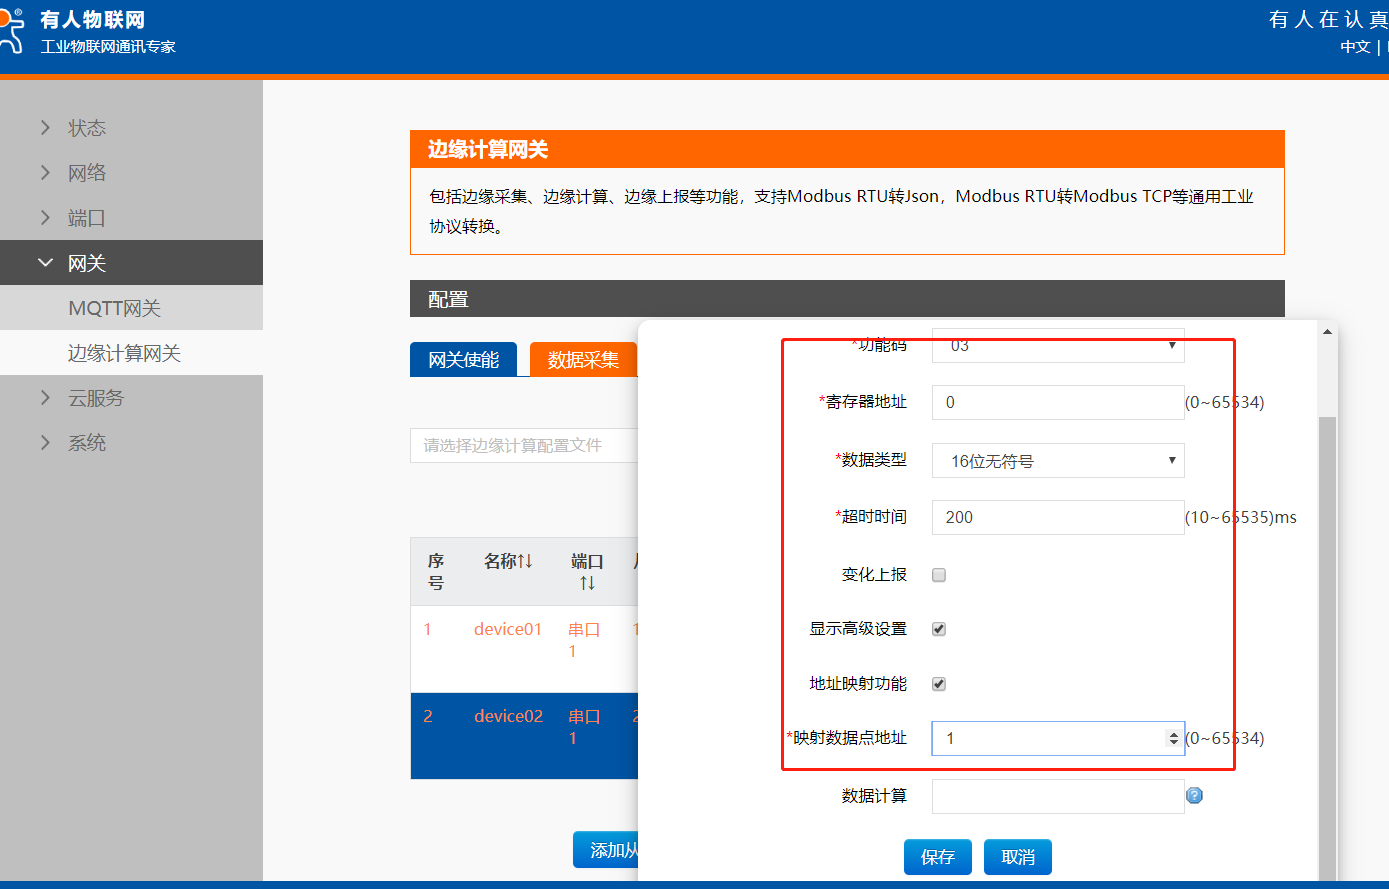Open the 数据类型 dropdown
This screenshot has height=889, width=1389.
(1057, 461)
